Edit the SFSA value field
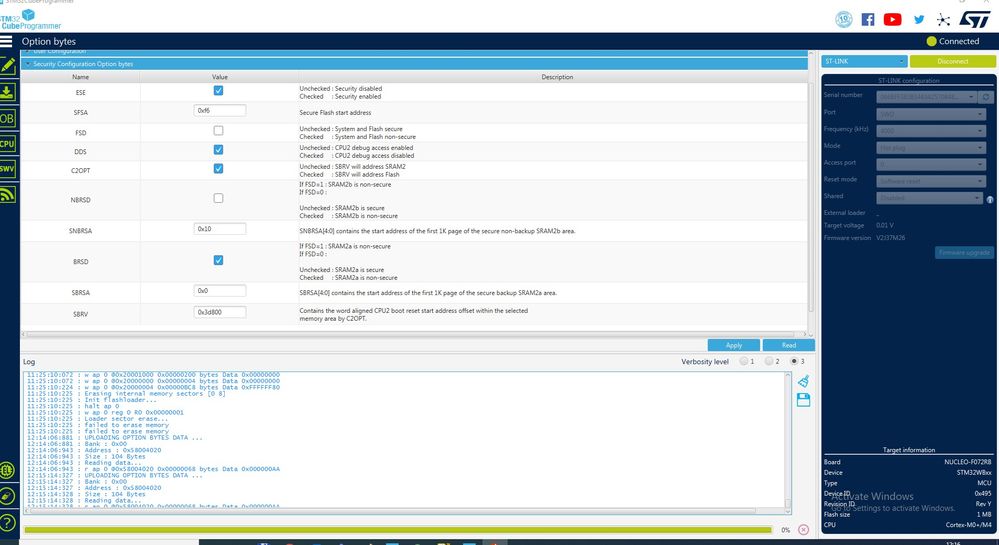Screen dimensions: 999x545 (x=220, y=110)
